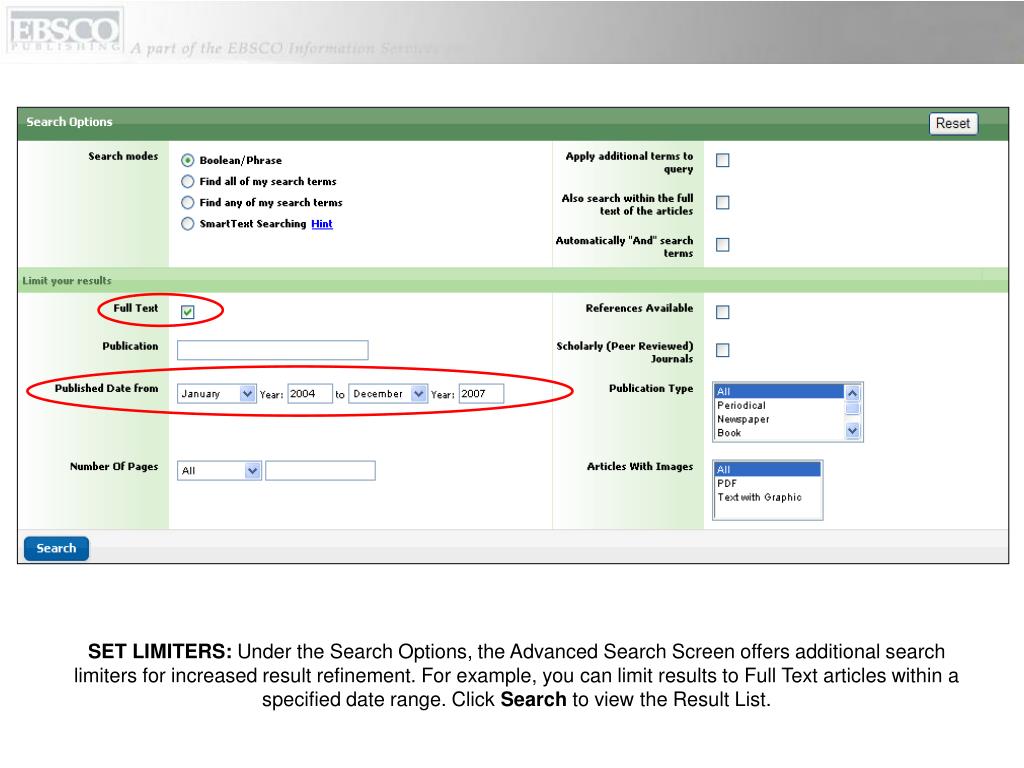Select Find all of my search terms
The height and width of the screenshot is (768, 1024).
pyautogui.click(x=187, y=181)
